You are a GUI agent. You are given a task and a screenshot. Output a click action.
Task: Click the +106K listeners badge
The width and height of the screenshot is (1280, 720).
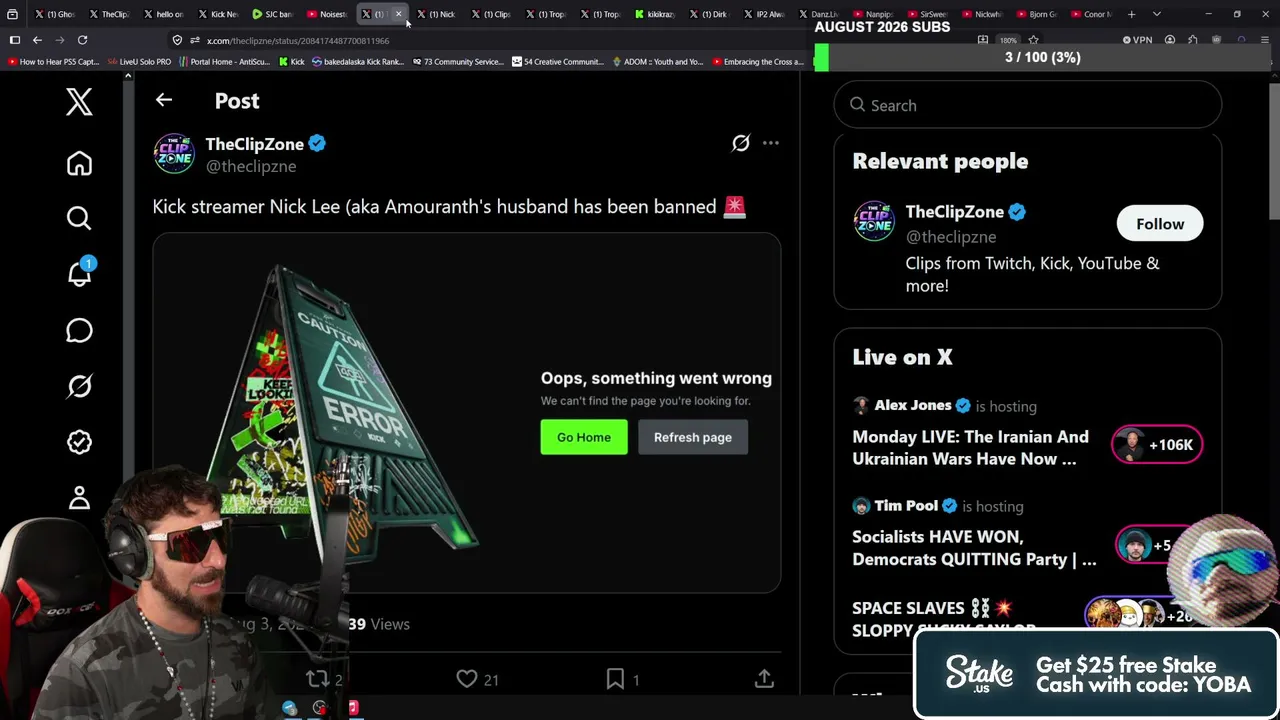coord(1157,445)
